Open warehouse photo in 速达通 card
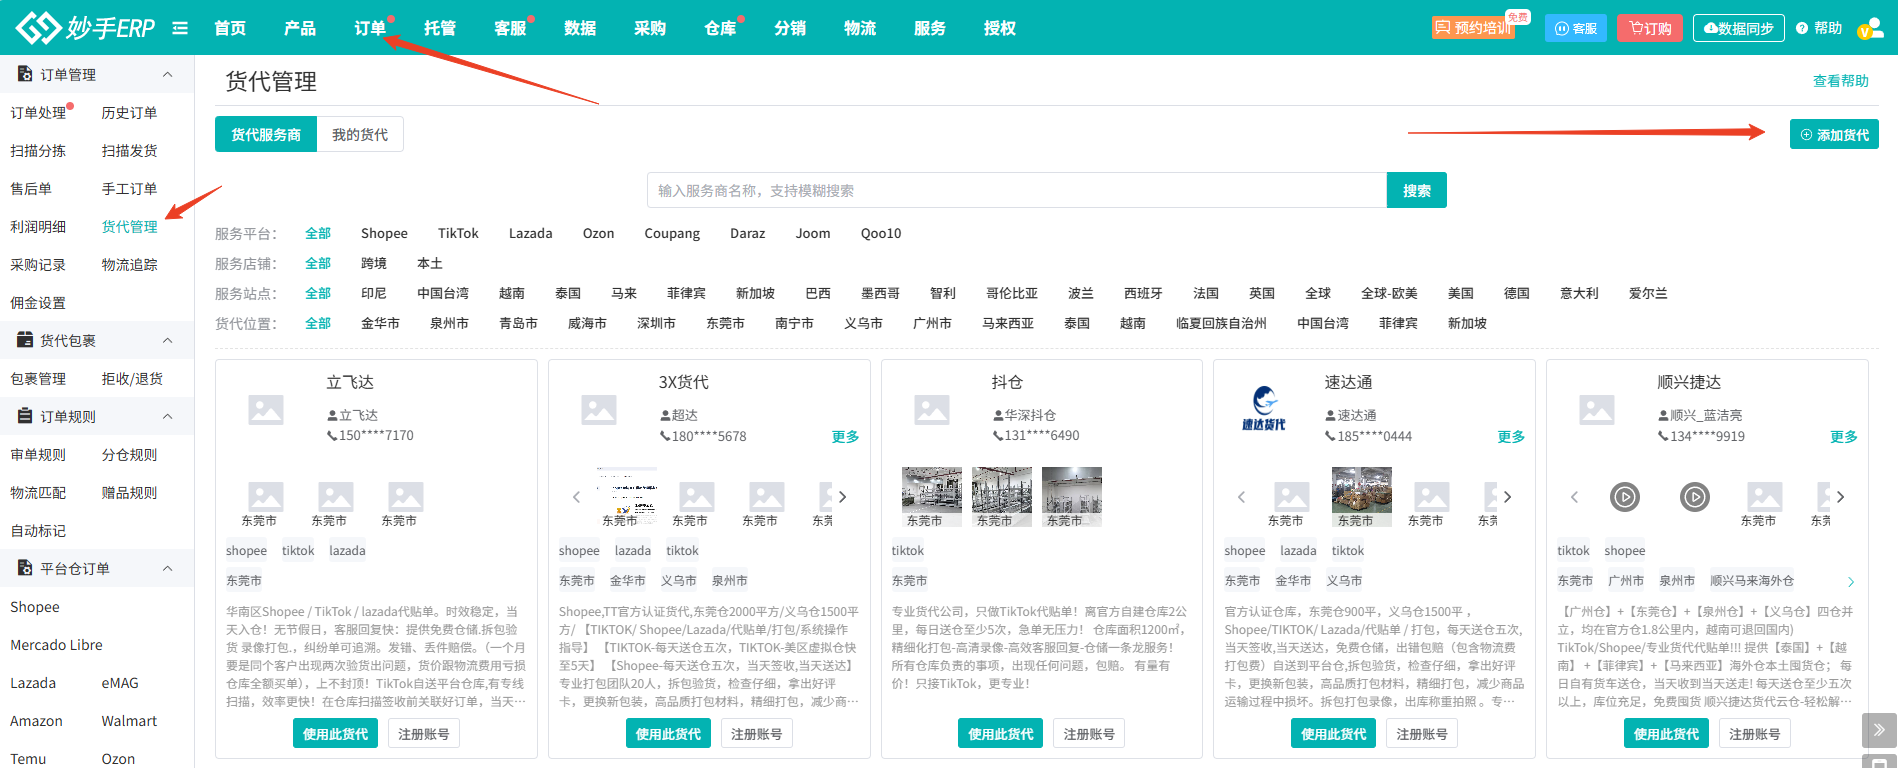 click(1361, 497)
